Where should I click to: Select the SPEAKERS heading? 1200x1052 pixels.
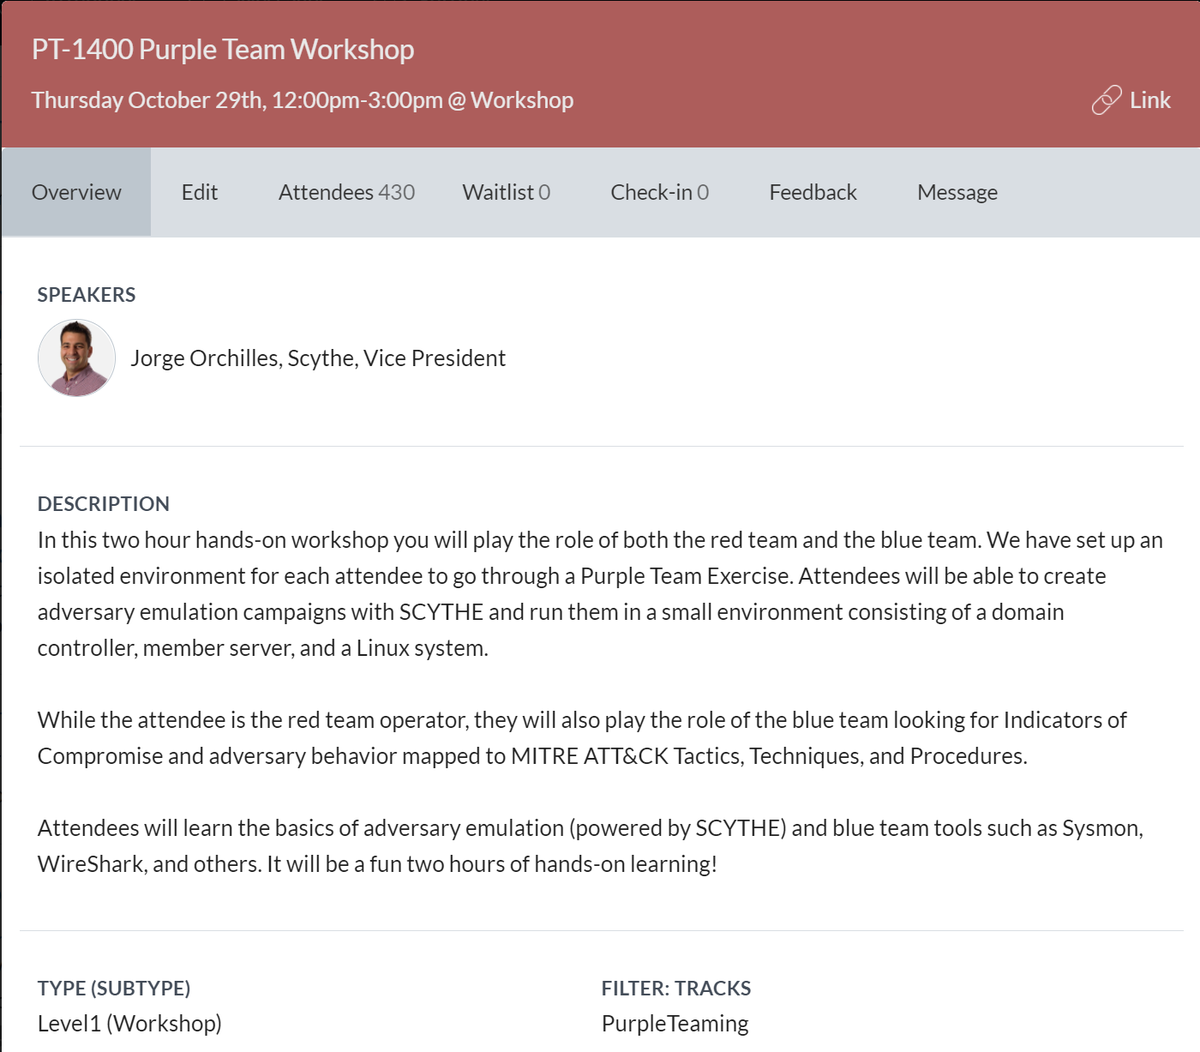86,295
